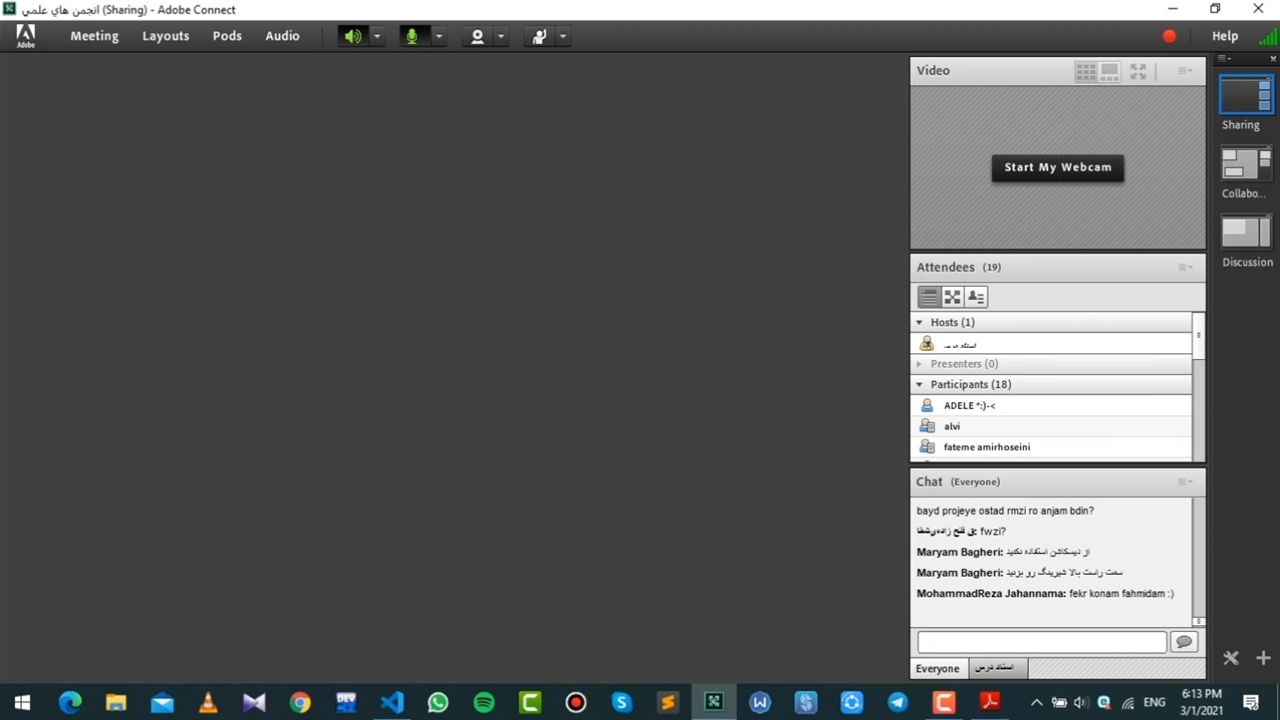1280x720 pixels.
Task: Click the chat message input field
Action: pos(1041,642)
